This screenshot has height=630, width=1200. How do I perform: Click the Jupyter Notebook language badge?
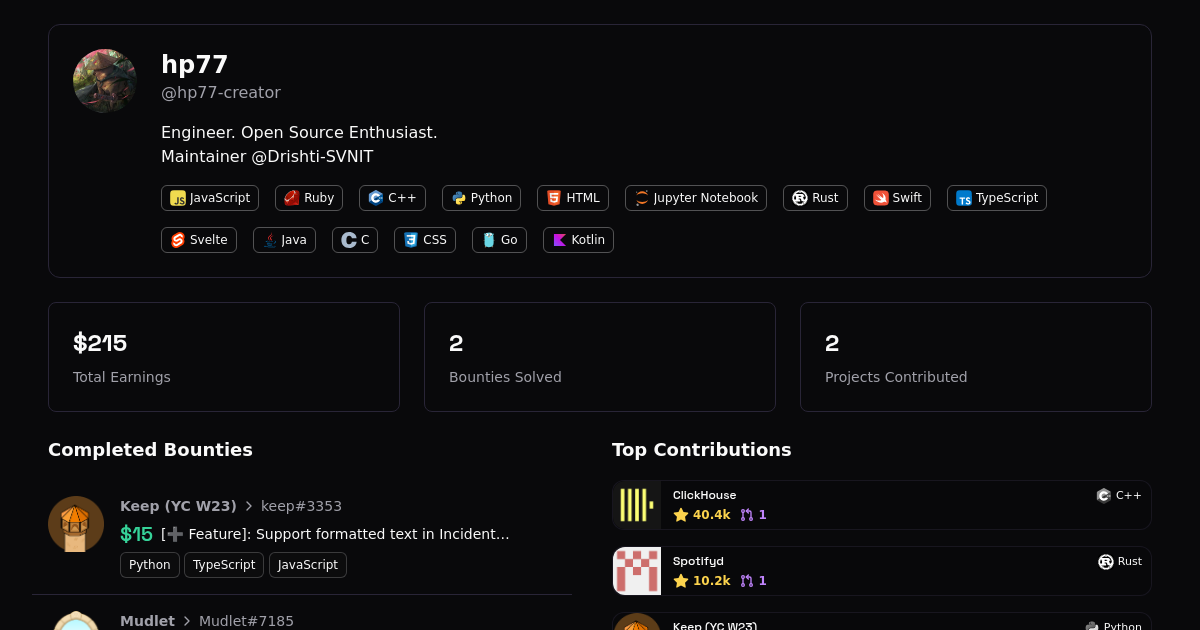(x=695, y=198)
